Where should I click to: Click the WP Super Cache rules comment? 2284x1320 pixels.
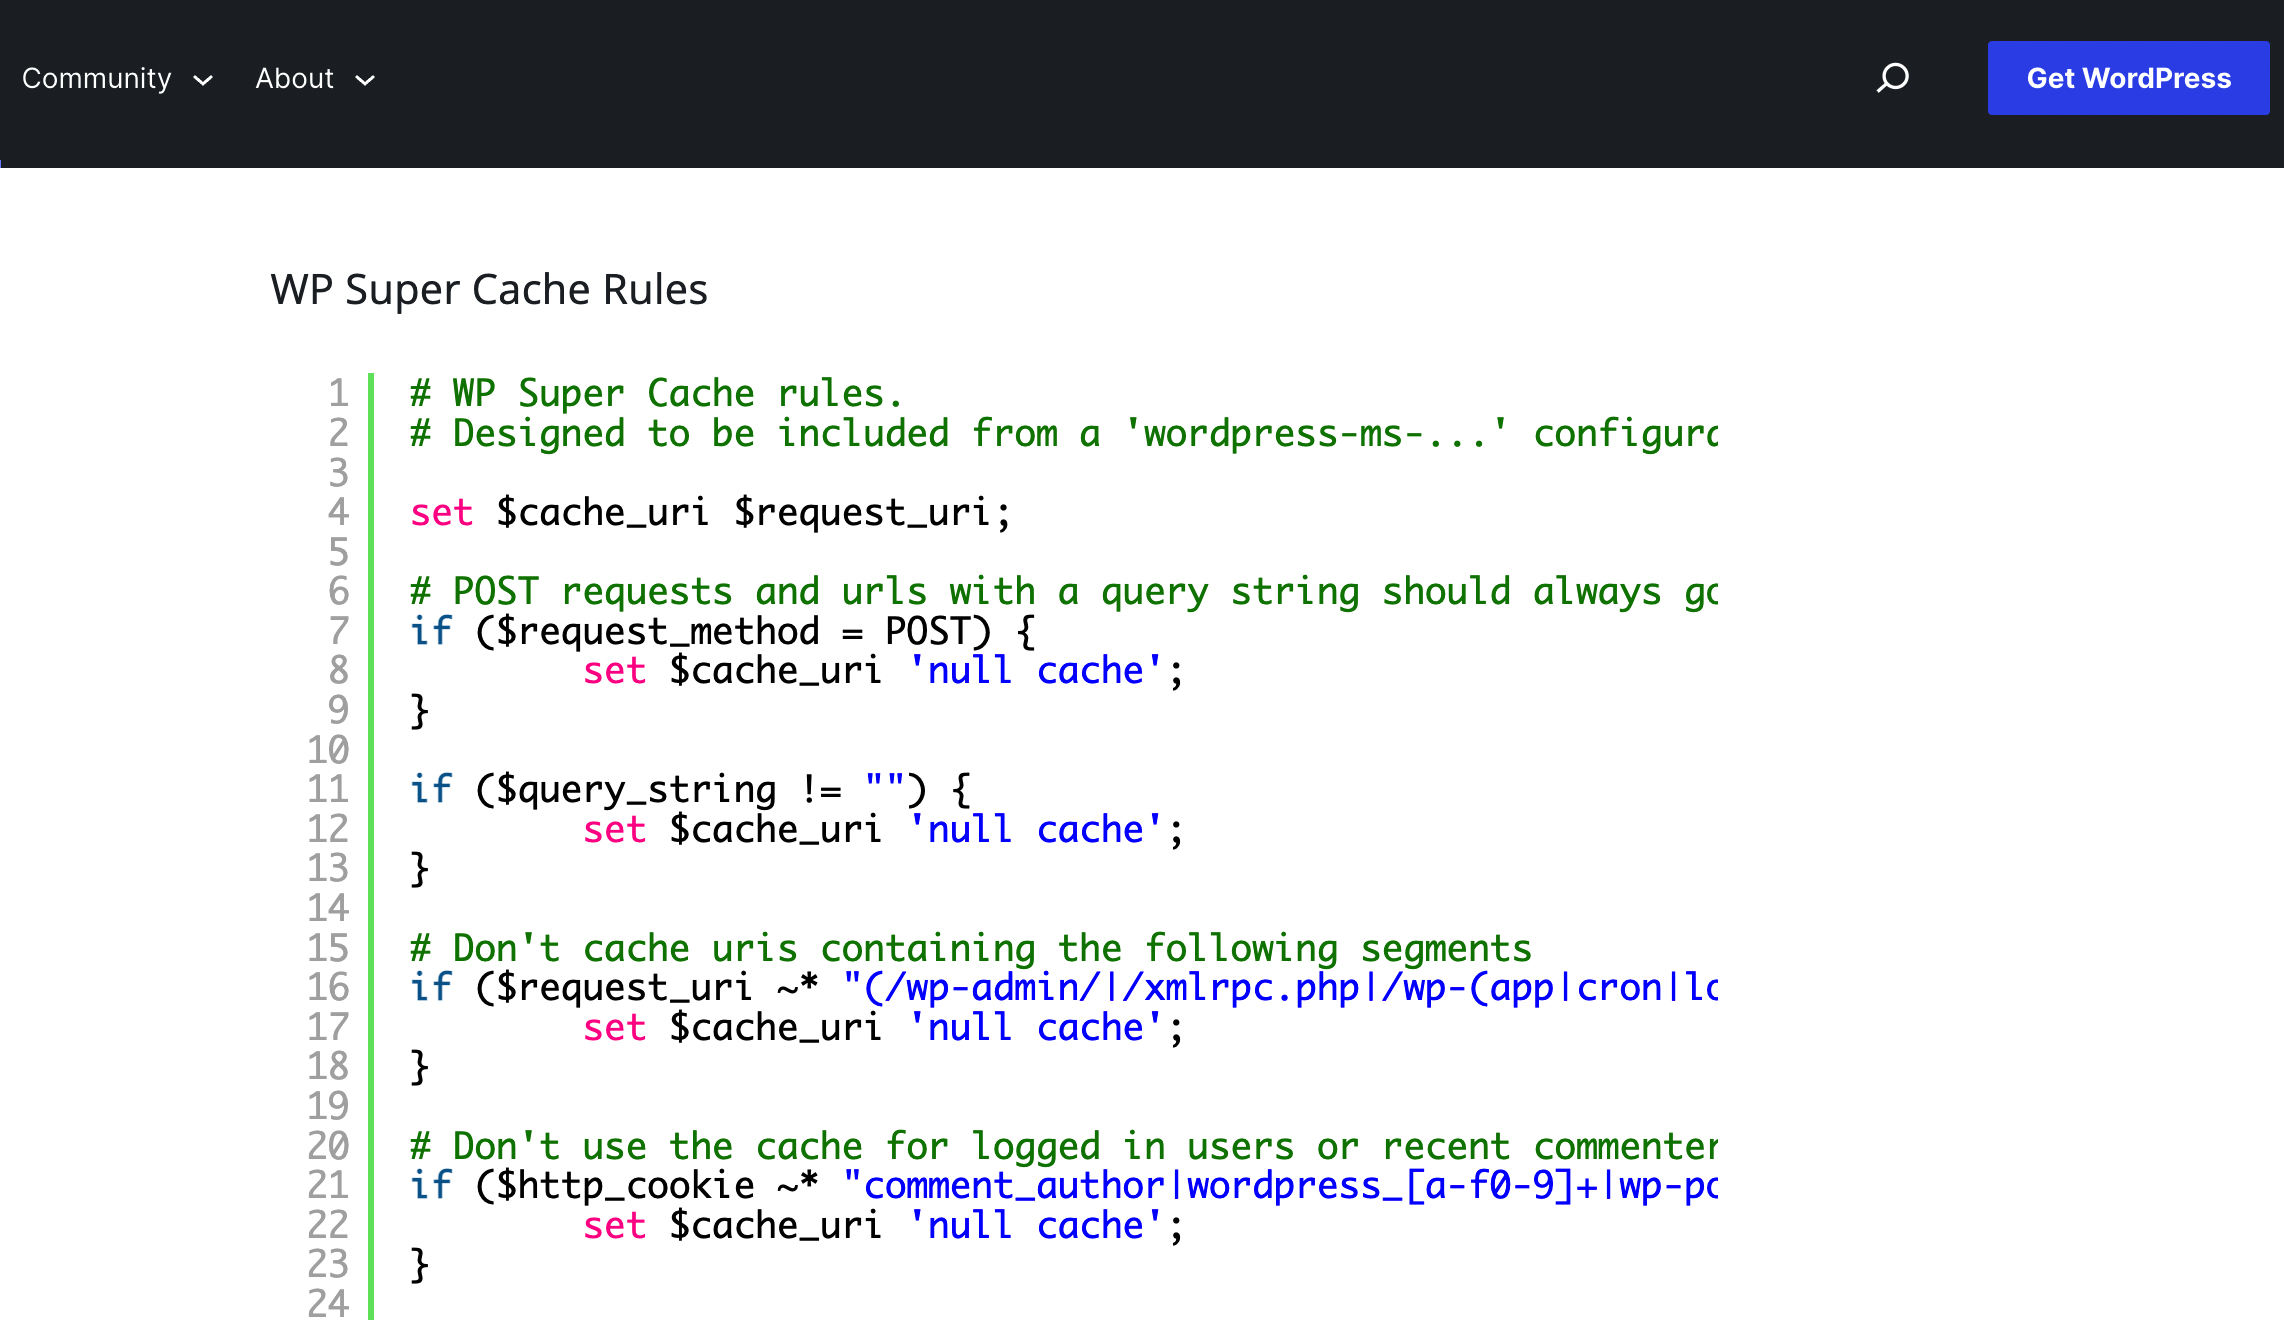tap(655, 392)
